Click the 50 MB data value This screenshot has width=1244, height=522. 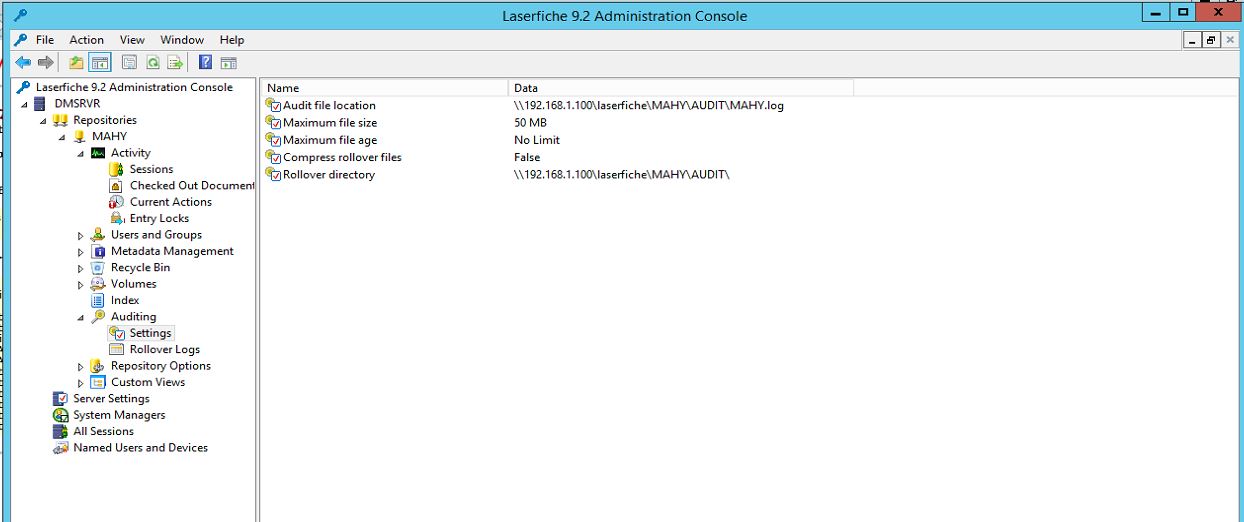(x=530, y=123)
